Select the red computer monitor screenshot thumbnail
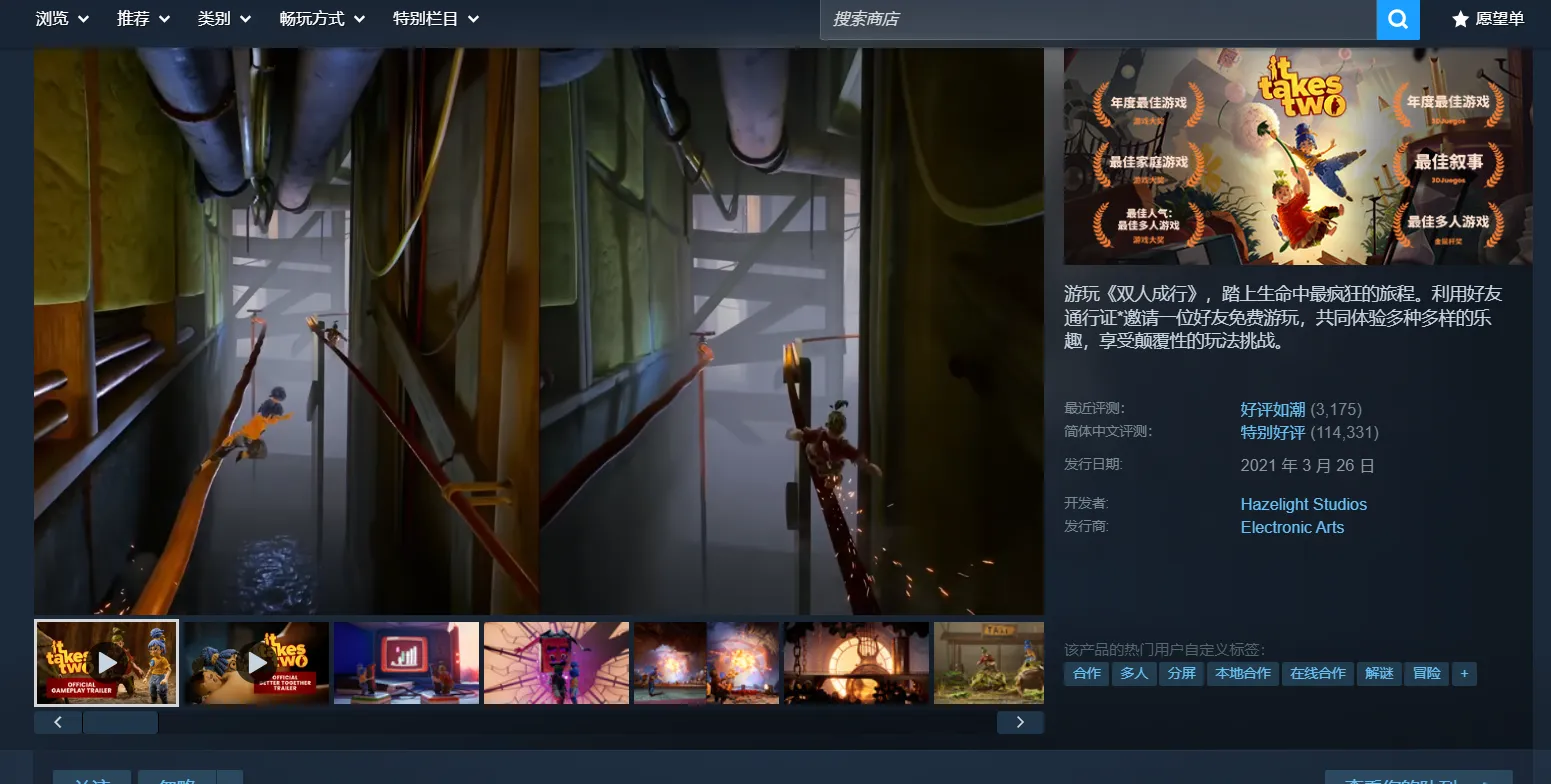This screenshot has height=784, width=1551. (x=406, y=663)
